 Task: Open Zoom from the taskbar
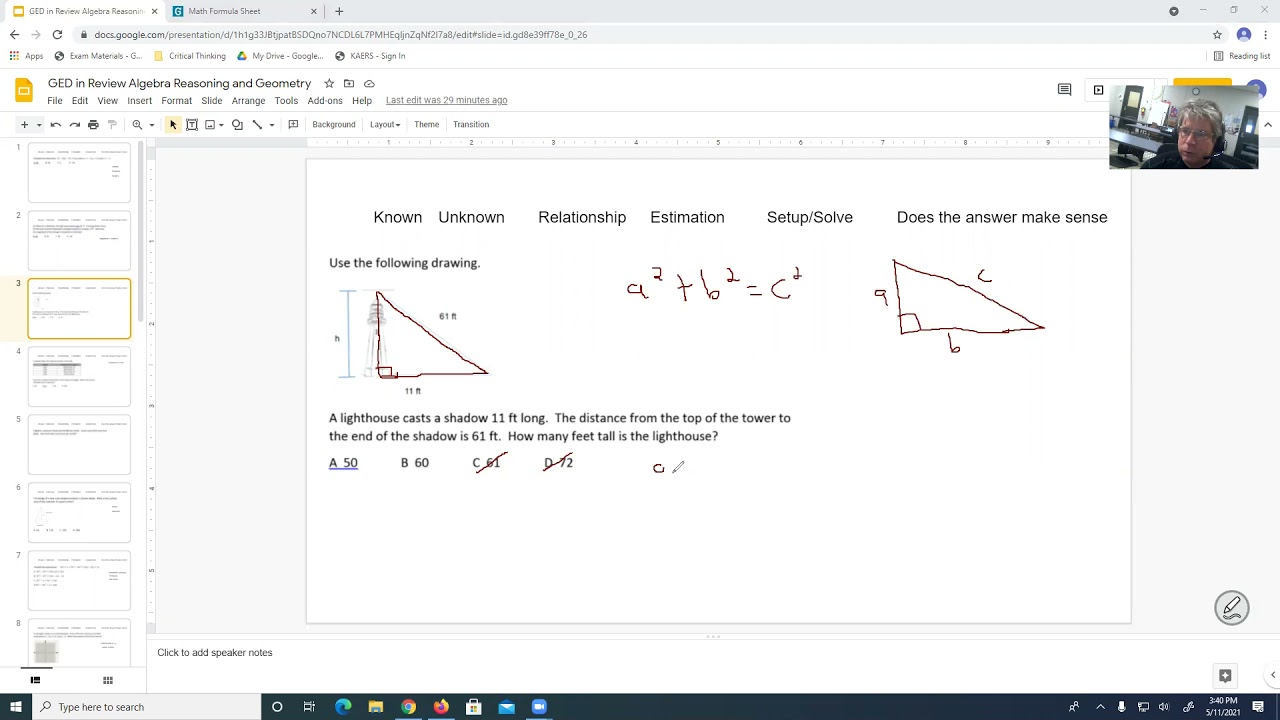click(x=539, y=707)
